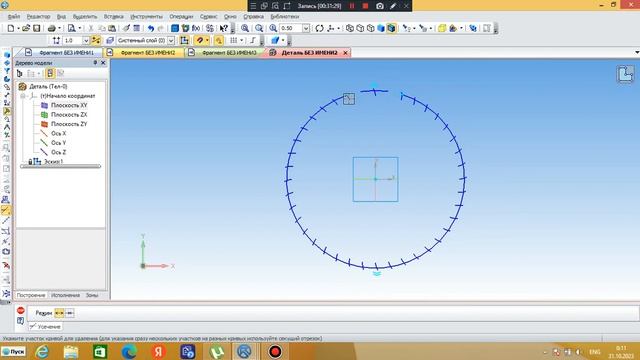
Task: Open Print Preview icon
Action: 71,28
